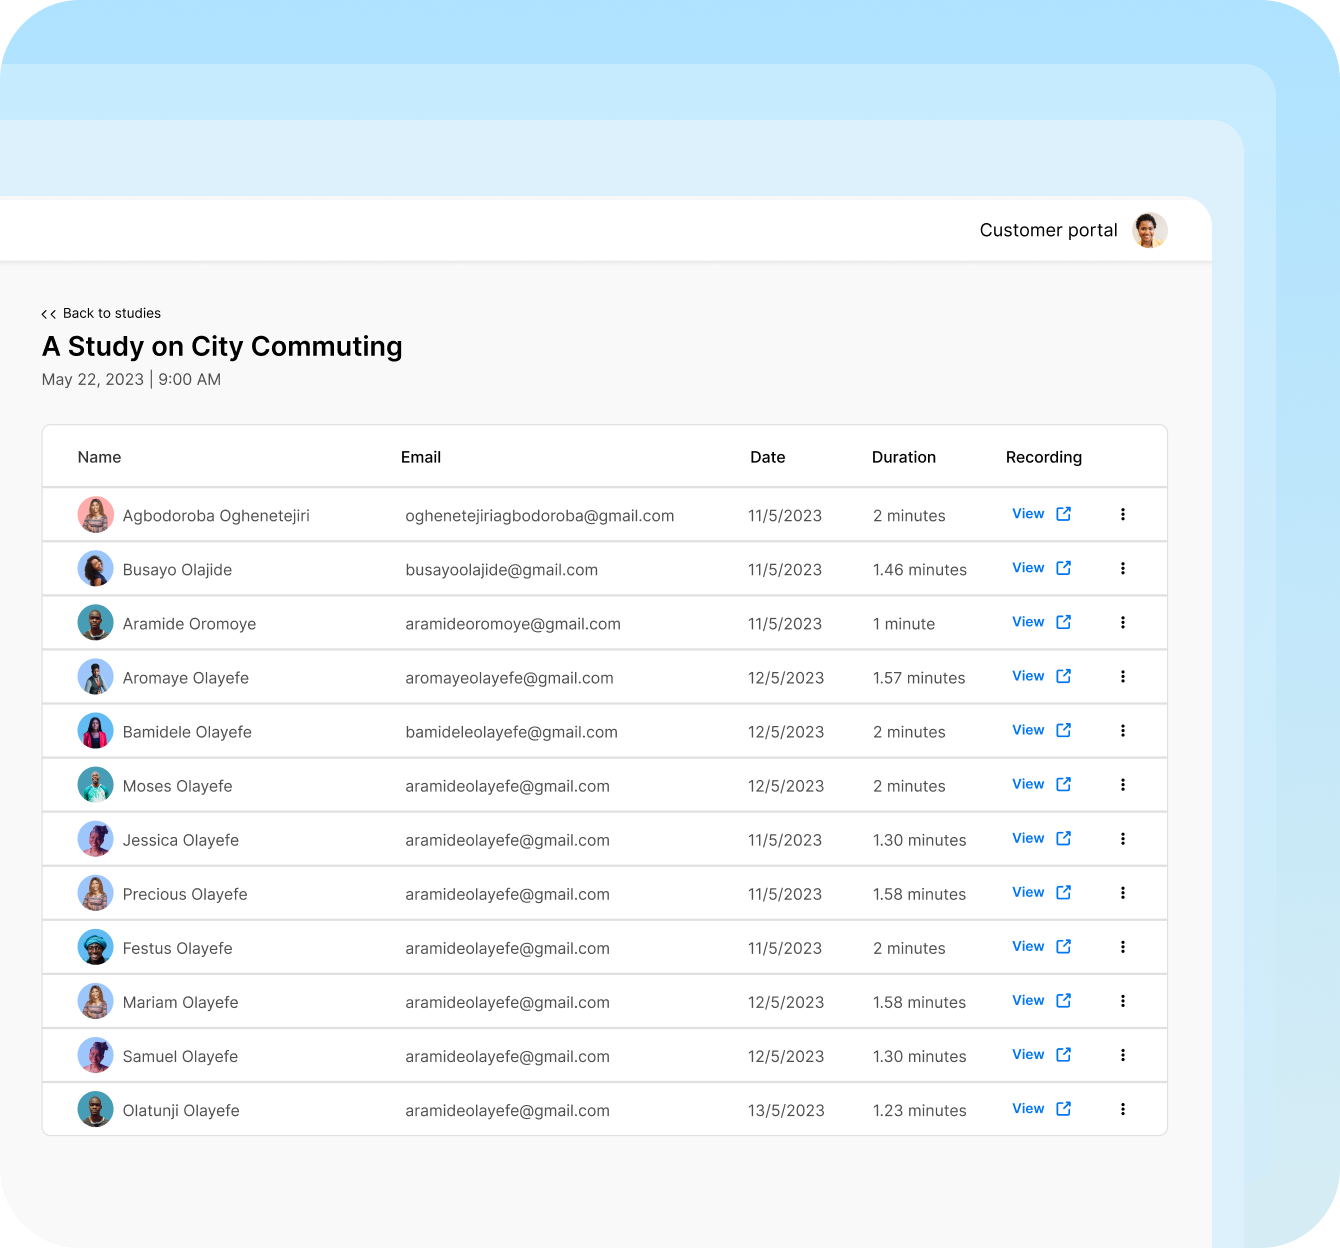Open the three-dot menu for Jessica Olayefe

coord(1123,838)
